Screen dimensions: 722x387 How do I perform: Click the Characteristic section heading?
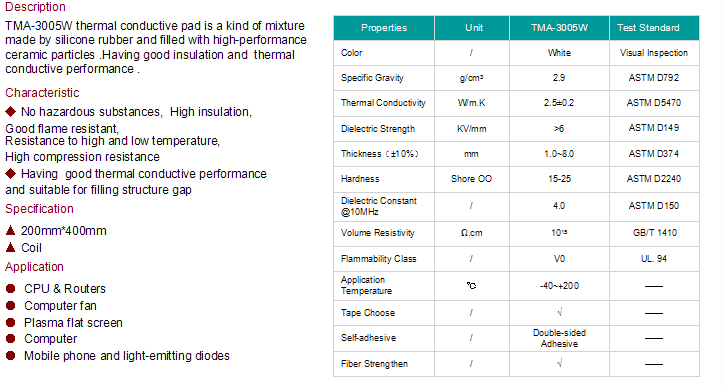coord(42,93)
